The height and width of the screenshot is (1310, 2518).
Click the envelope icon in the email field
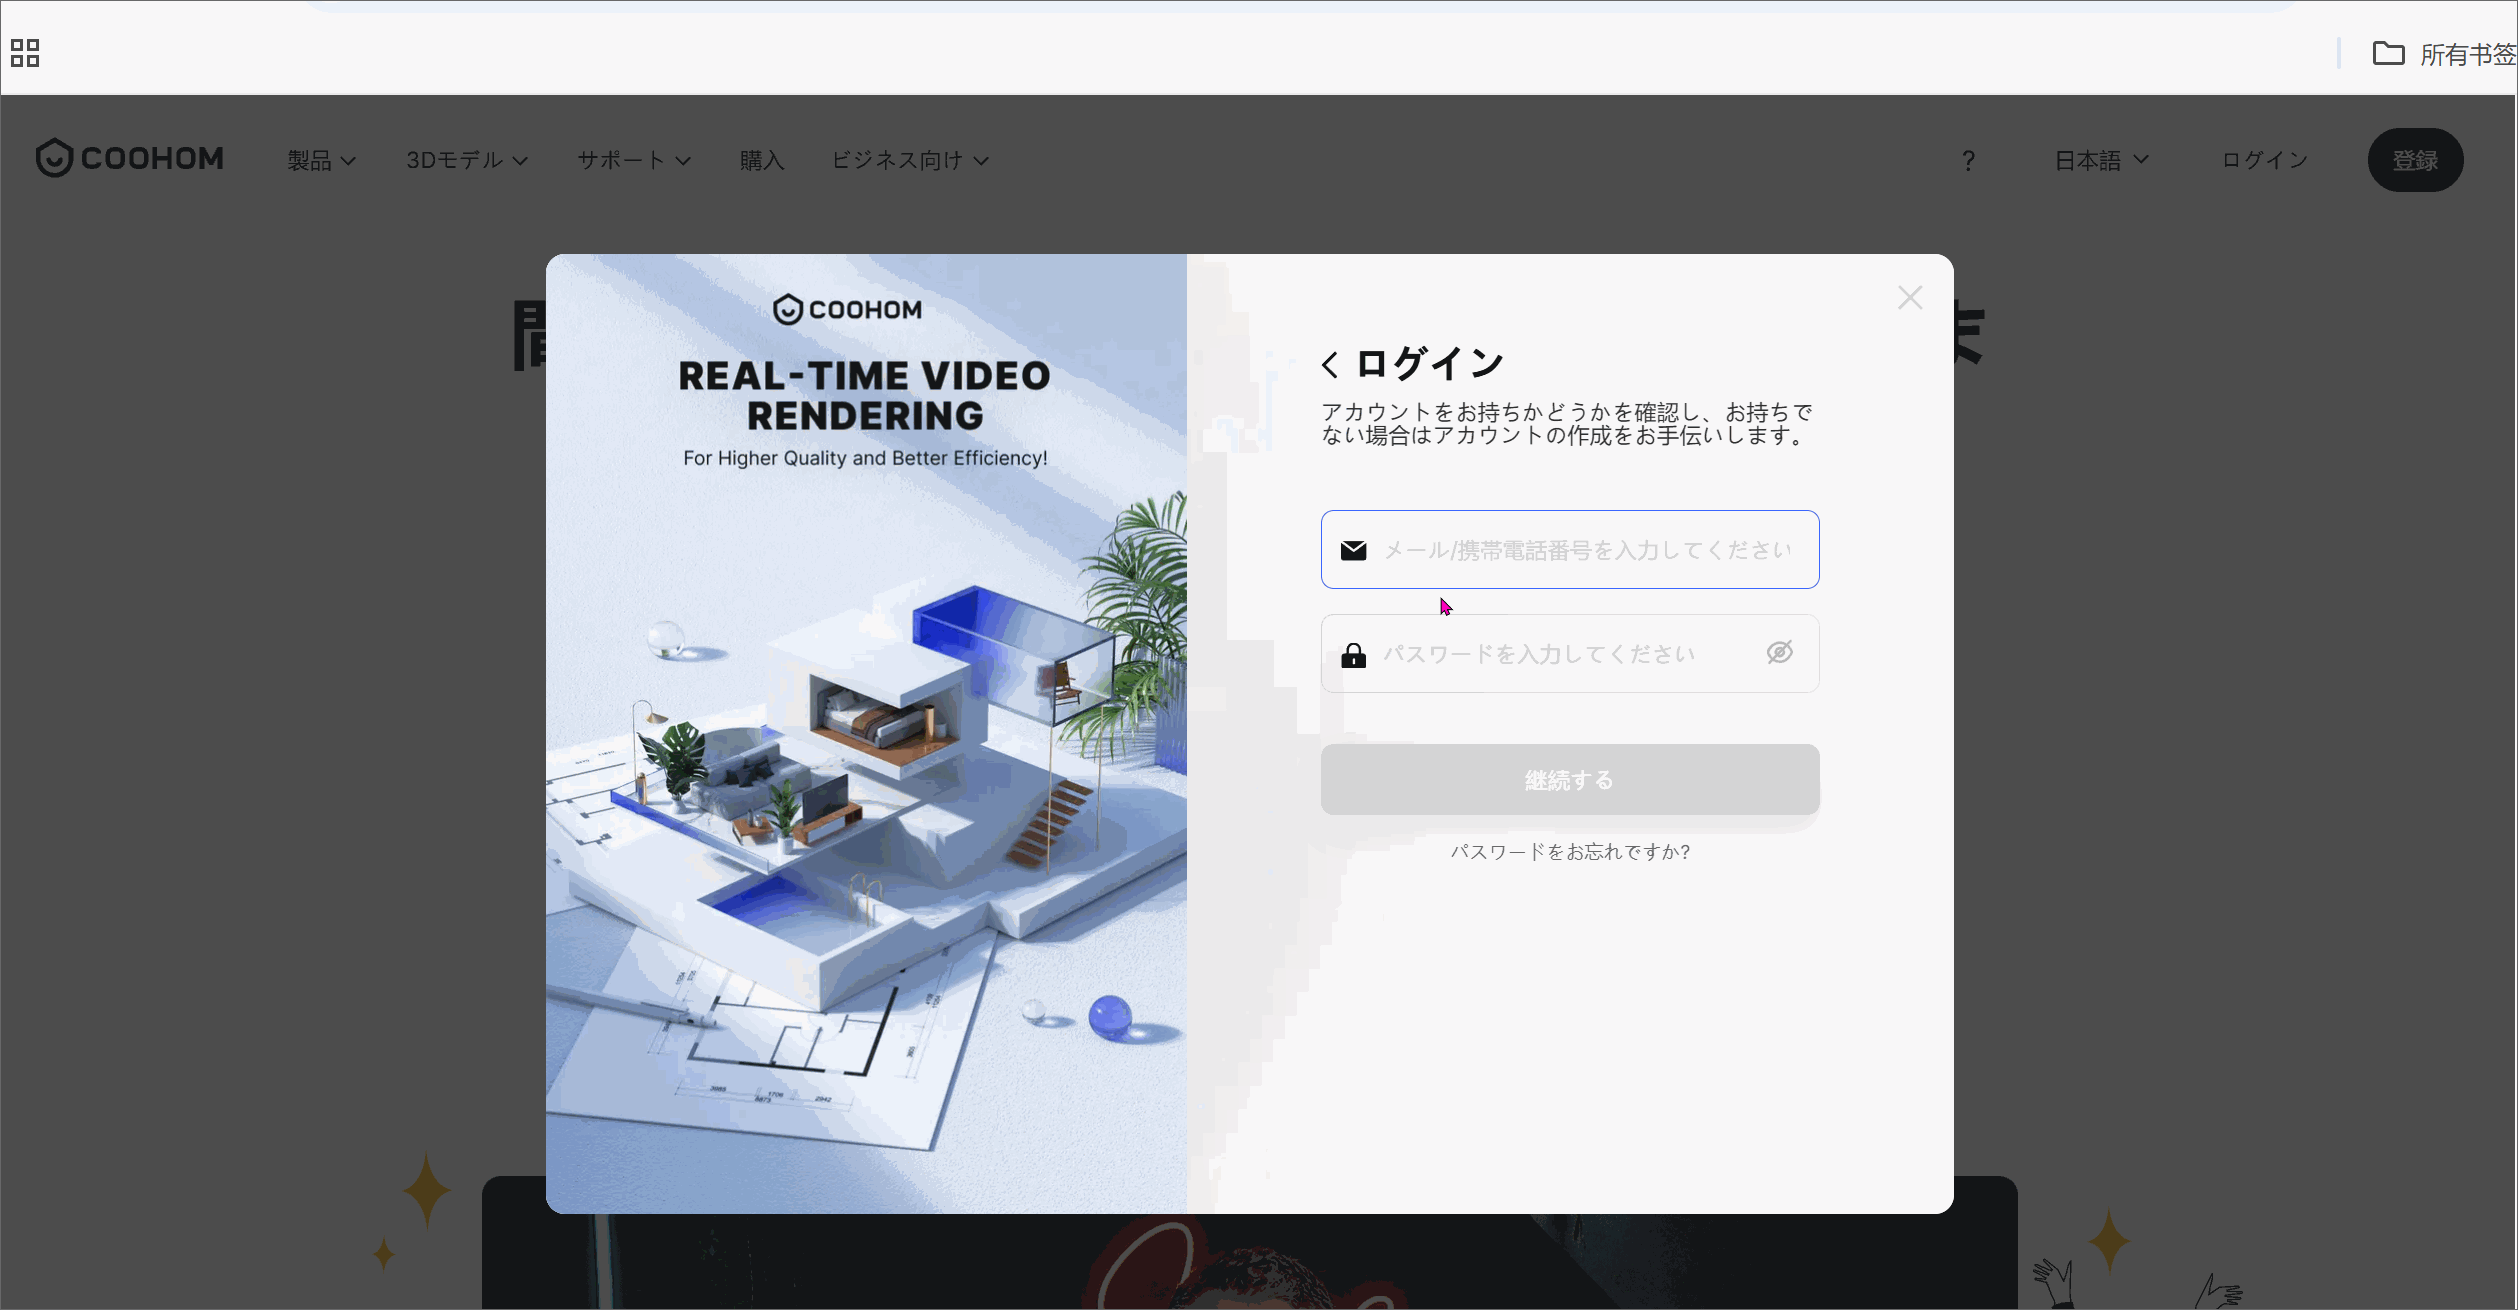click(x=1353, y=551)
